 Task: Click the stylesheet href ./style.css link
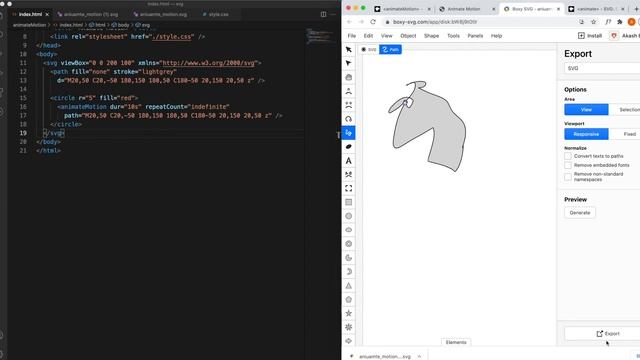coord(171,37)
